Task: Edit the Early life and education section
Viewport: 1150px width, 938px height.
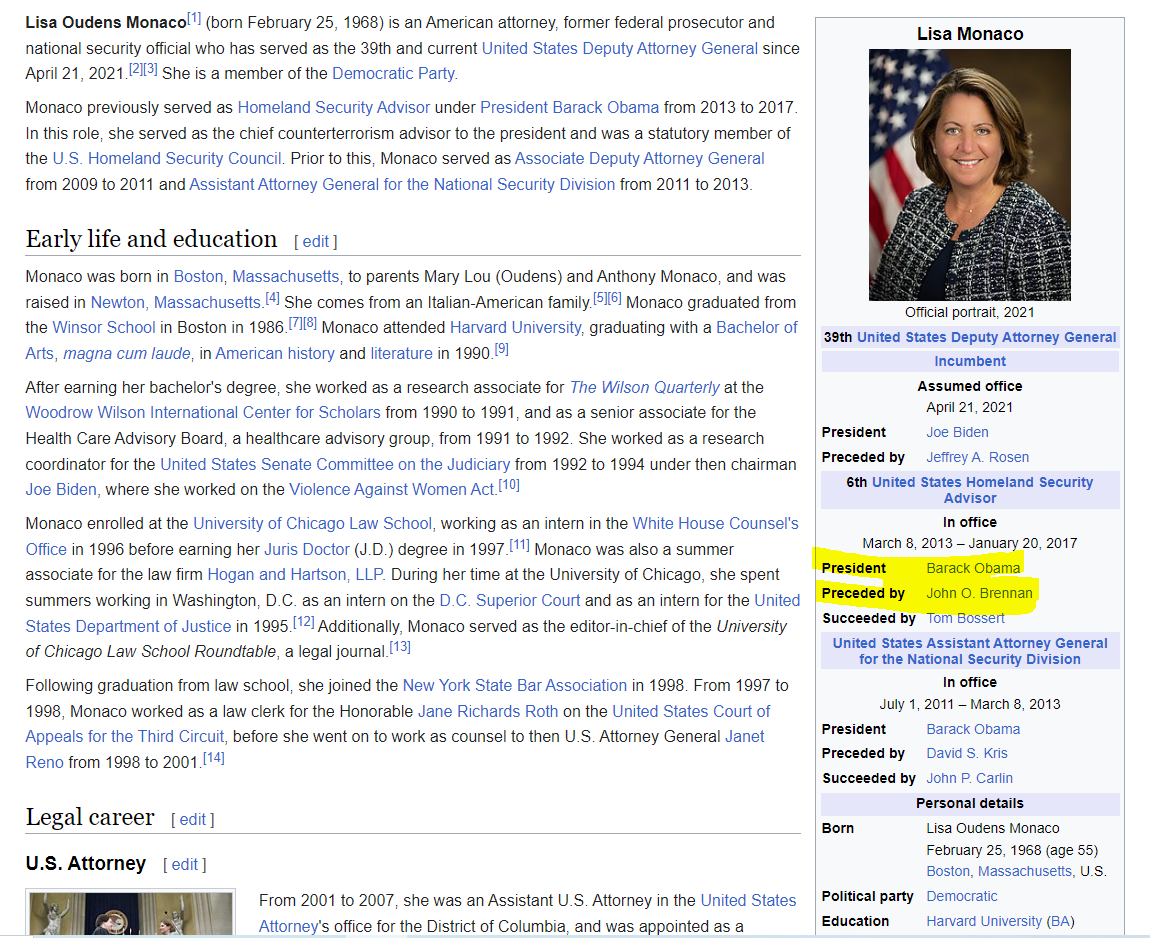Action: (x=315, y=241)
